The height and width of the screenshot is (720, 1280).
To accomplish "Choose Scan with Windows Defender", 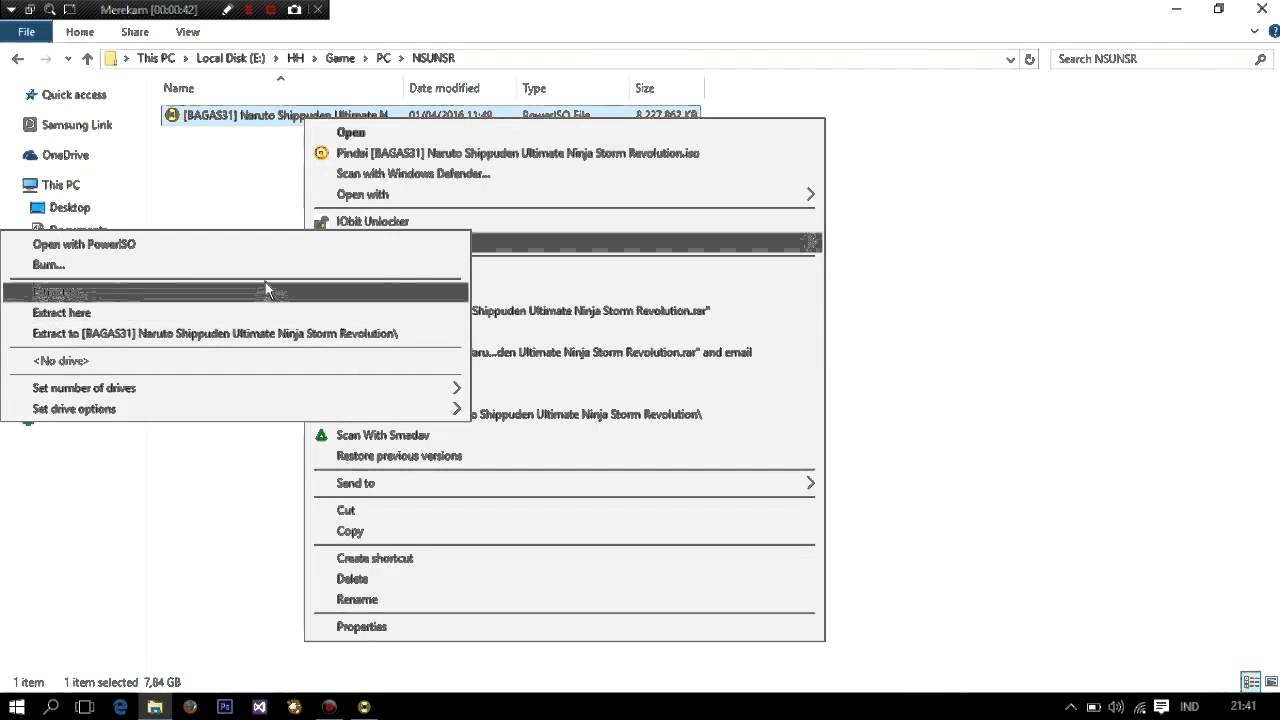I will [564, 174].
